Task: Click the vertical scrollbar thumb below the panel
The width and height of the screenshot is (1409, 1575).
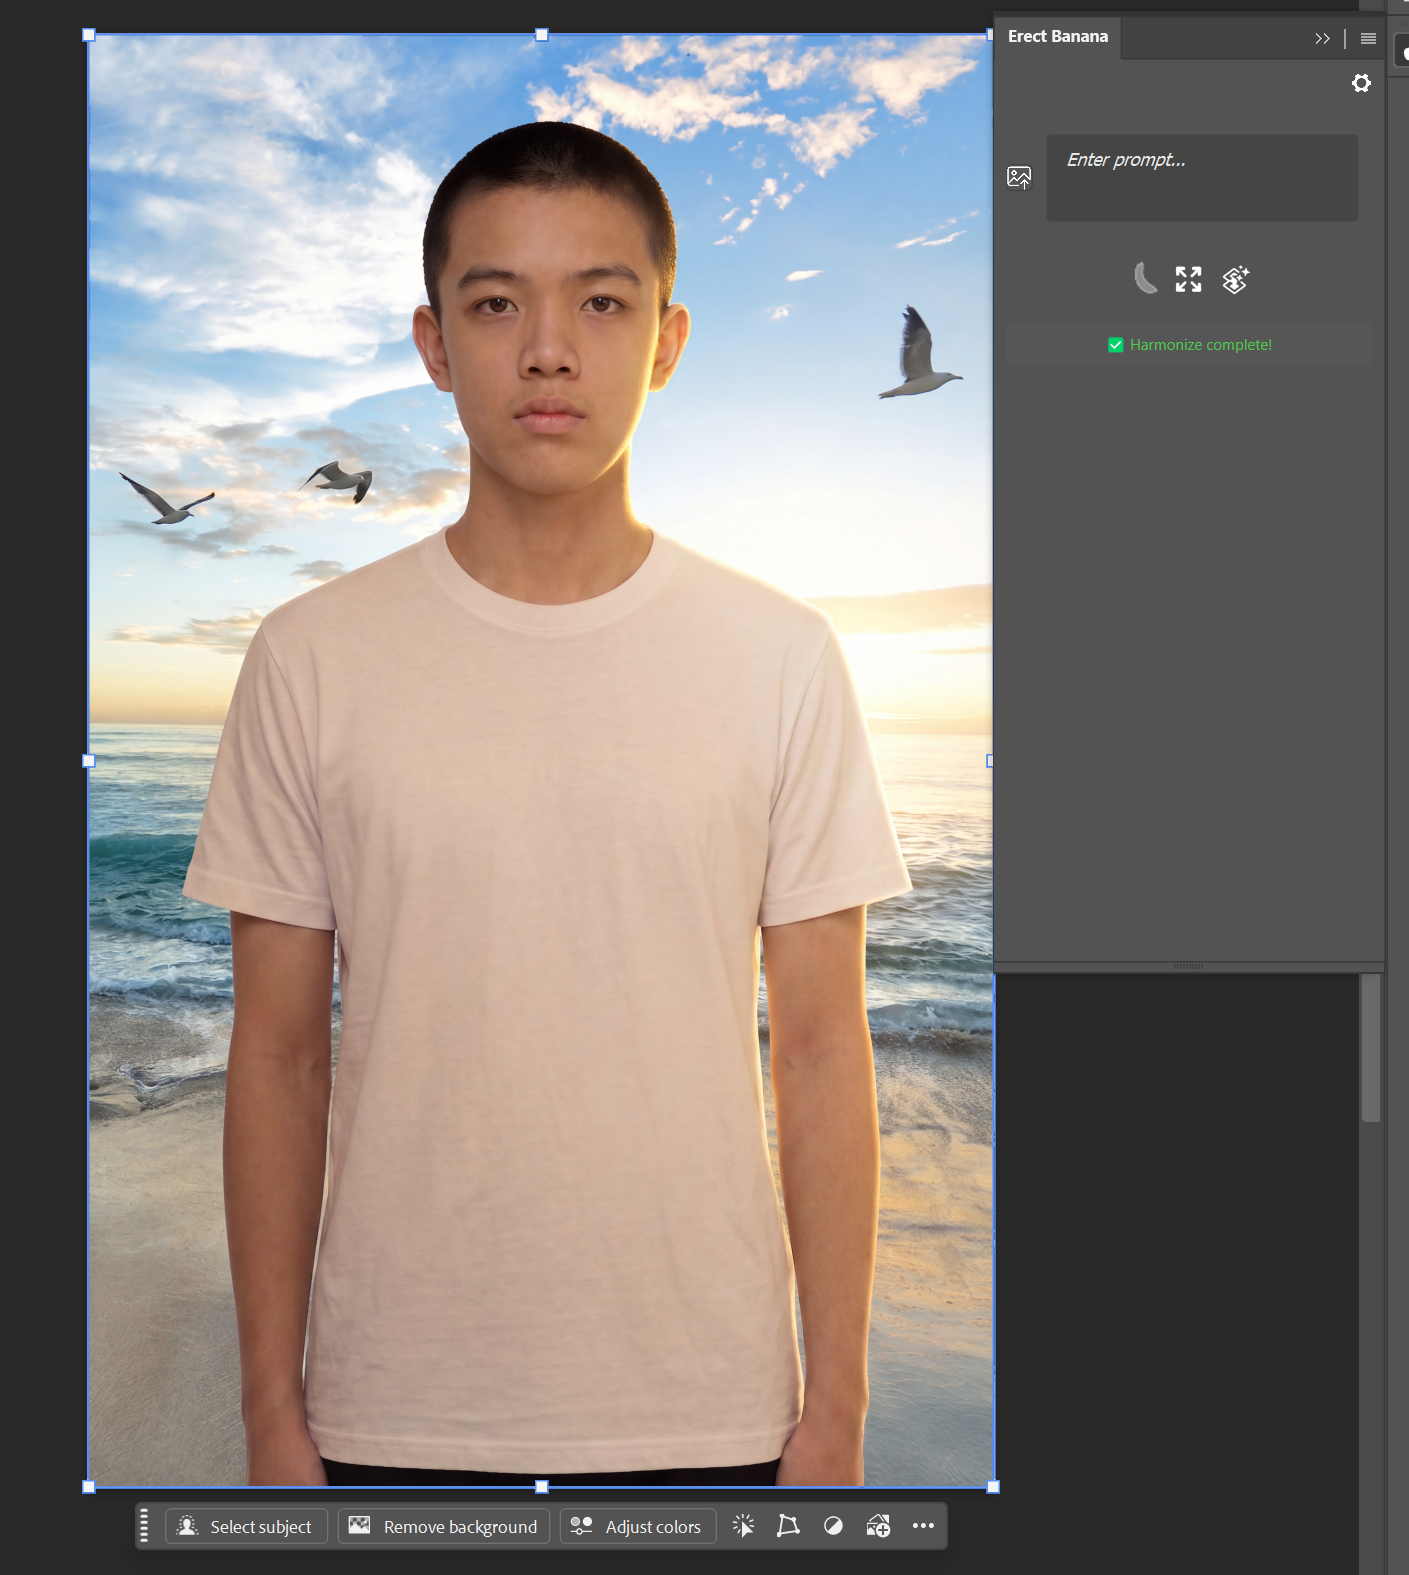Action: point(1370,1048)
